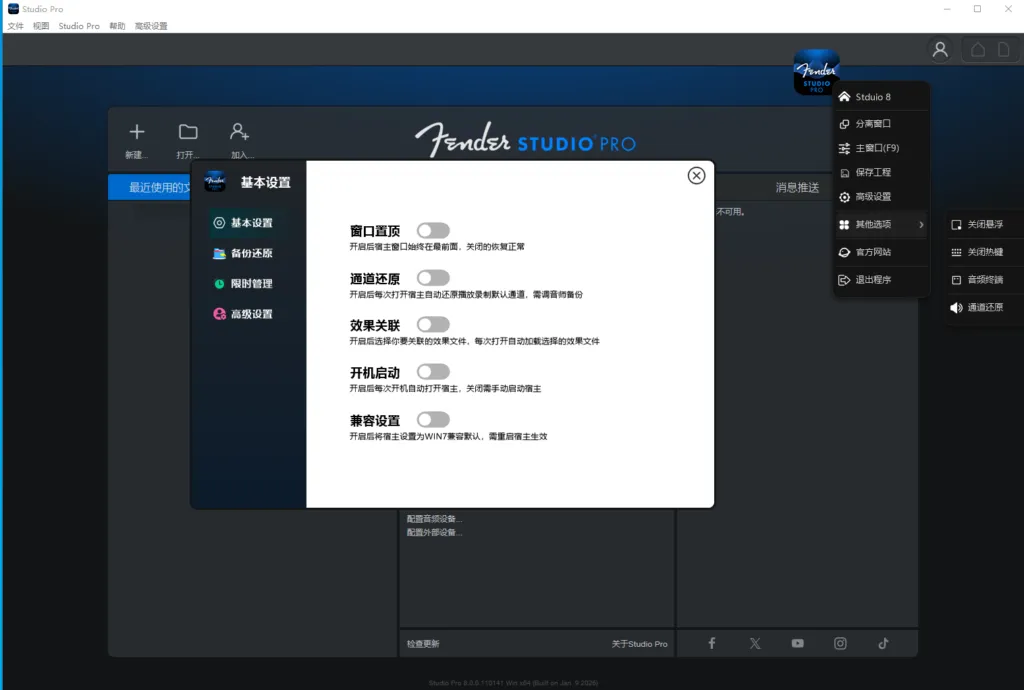The height and width of the screenshot is (690, 1024).
Task: Open the Studio Pro menu in menu bar
Action: click(79, 26)
